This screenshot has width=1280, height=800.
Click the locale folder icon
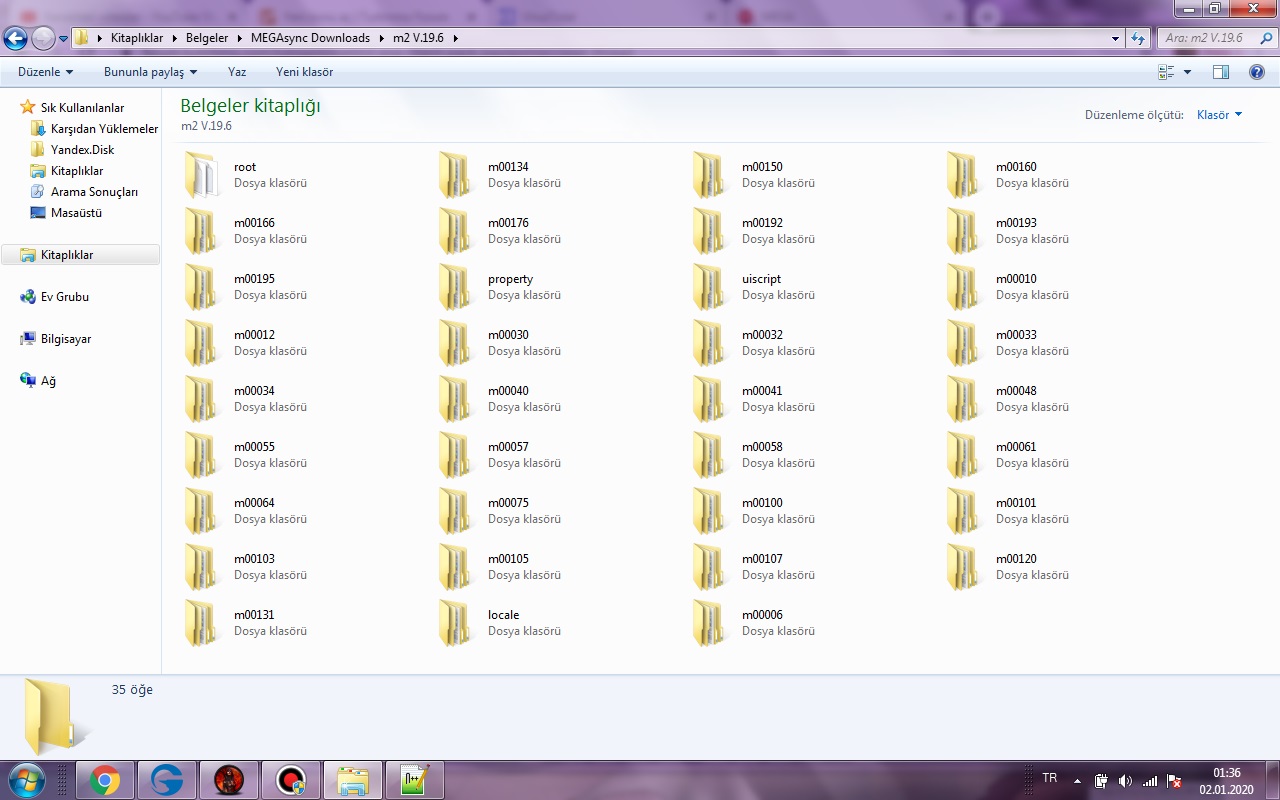click(x=455, y=623)
